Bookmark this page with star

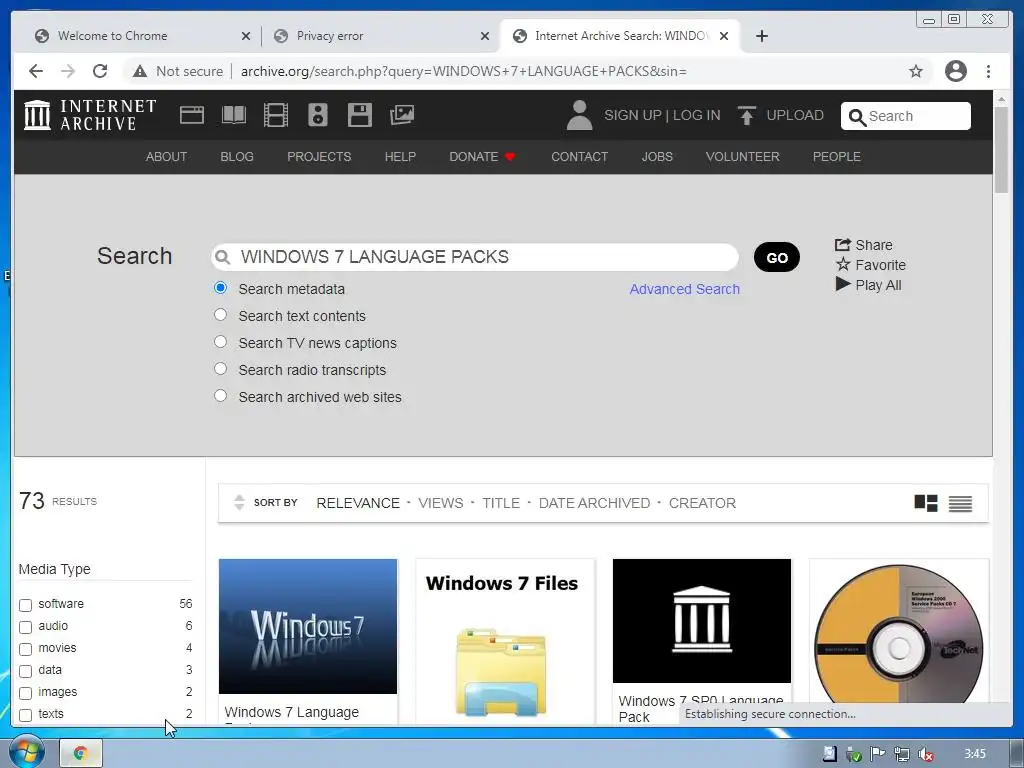point(916,71)
